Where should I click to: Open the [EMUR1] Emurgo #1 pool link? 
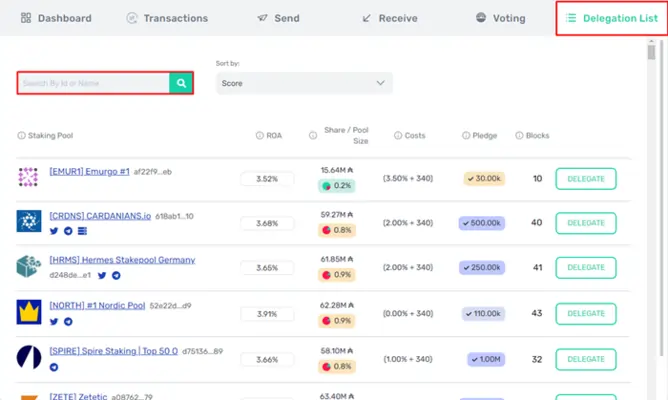89,172
